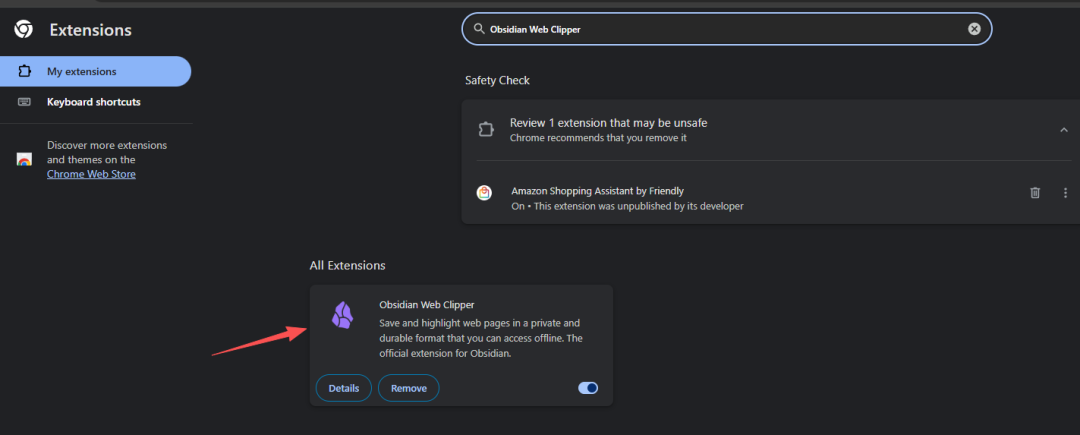
Task: Click the Safety Check extension outline icon
Action: click(x=486, y=129)
